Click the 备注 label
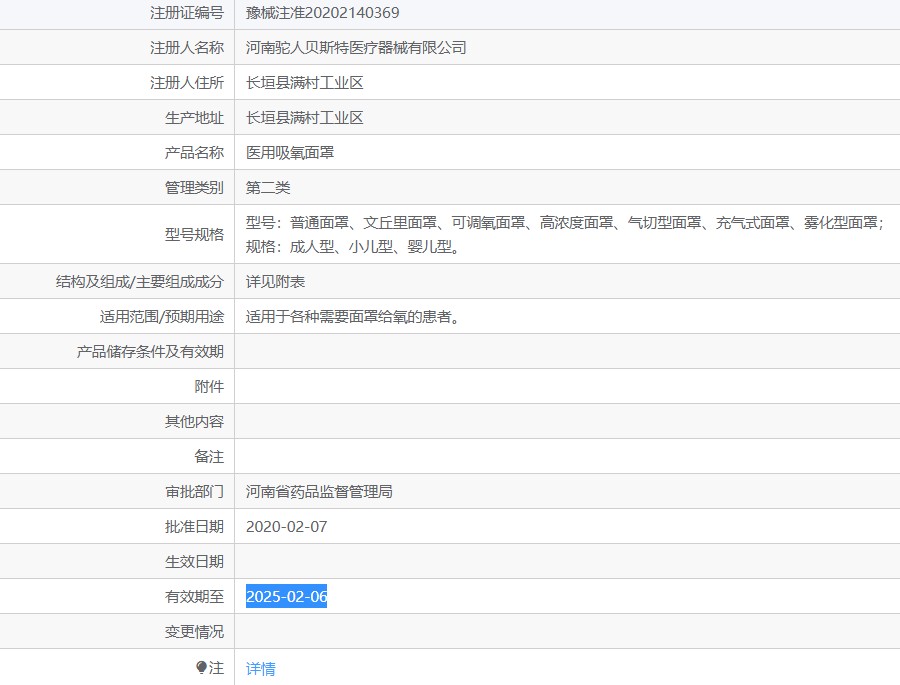Image resolution: width=900 pixels, height=685 pixels. [x=210, y=456]
